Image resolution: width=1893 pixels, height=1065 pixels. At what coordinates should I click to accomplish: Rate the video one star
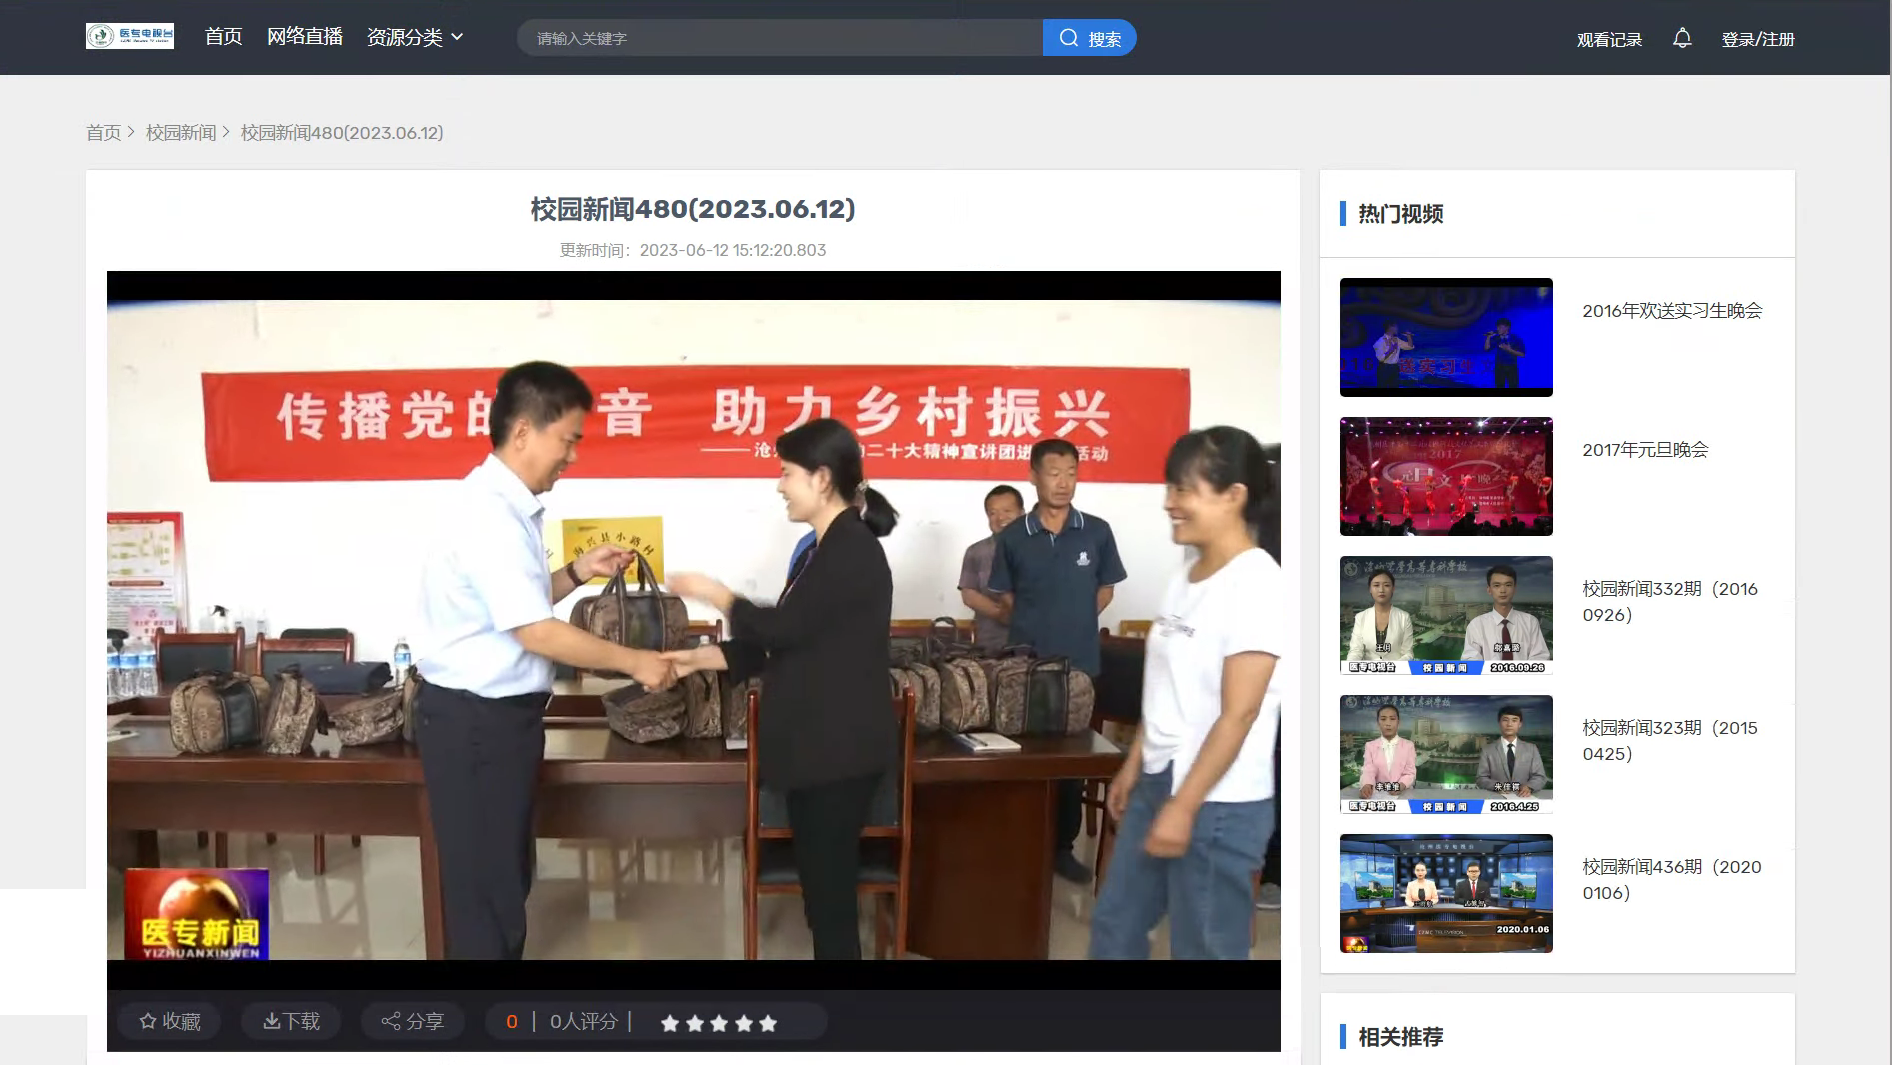[x=670, y=1023]
